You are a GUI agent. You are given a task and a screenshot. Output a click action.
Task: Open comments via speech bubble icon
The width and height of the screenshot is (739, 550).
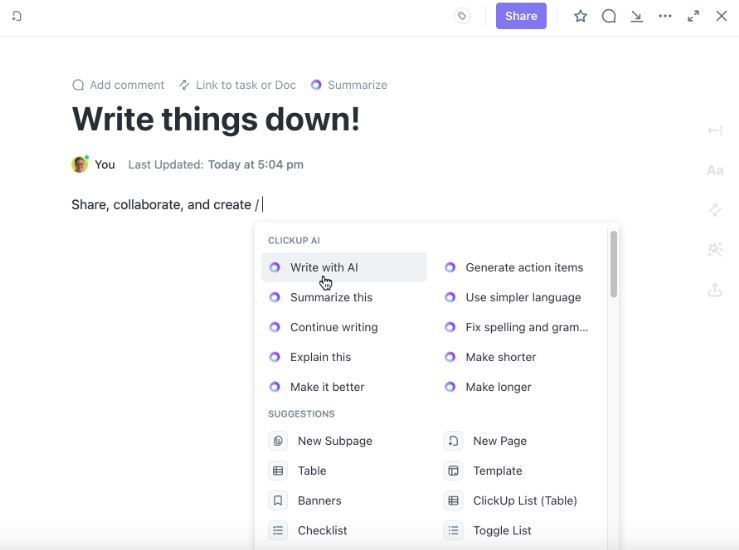click(x=608, y=16)
